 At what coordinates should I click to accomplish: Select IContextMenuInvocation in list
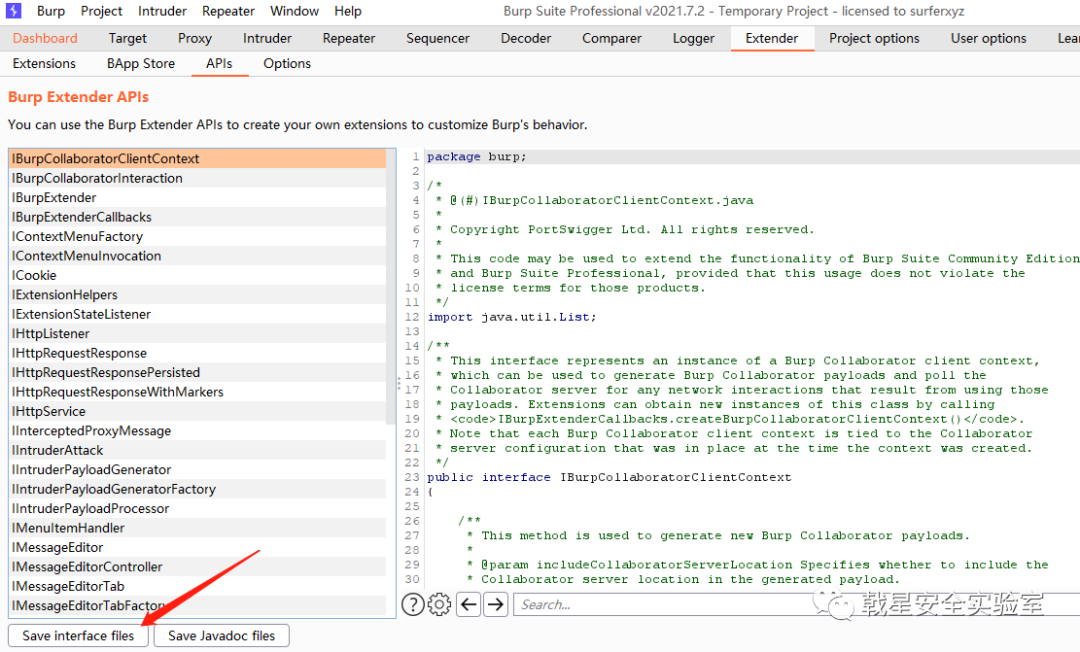(x=197, y=255)
